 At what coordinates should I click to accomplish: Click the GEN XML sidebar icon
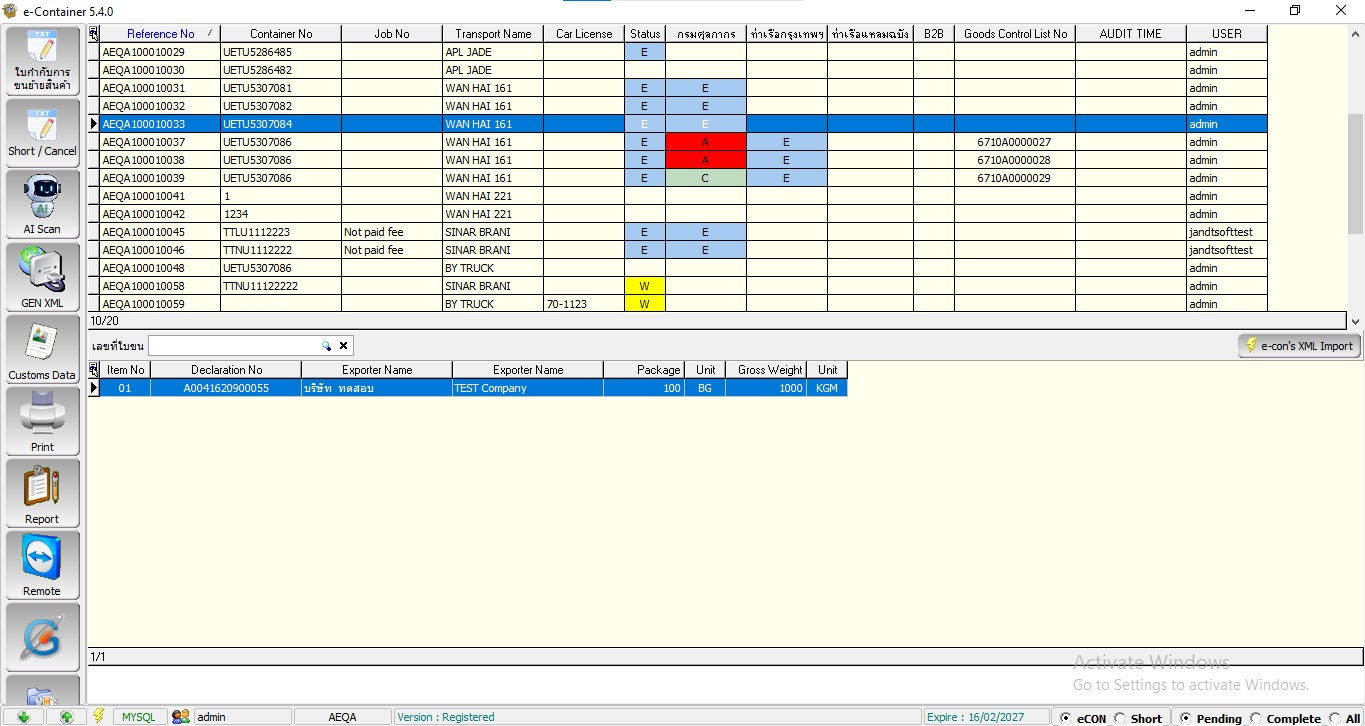(42, 277)
